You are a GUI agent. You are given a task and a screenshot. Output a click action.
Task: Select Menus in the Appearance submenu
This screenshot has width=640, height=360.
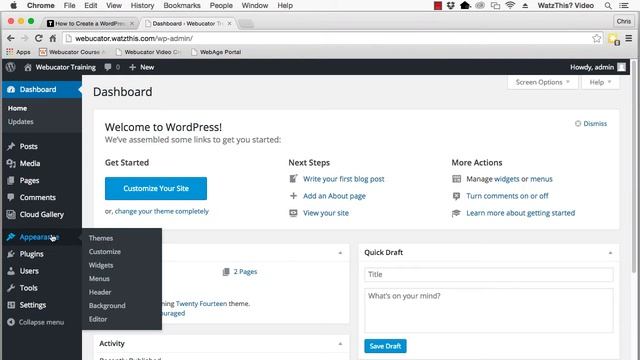(99, 279)
